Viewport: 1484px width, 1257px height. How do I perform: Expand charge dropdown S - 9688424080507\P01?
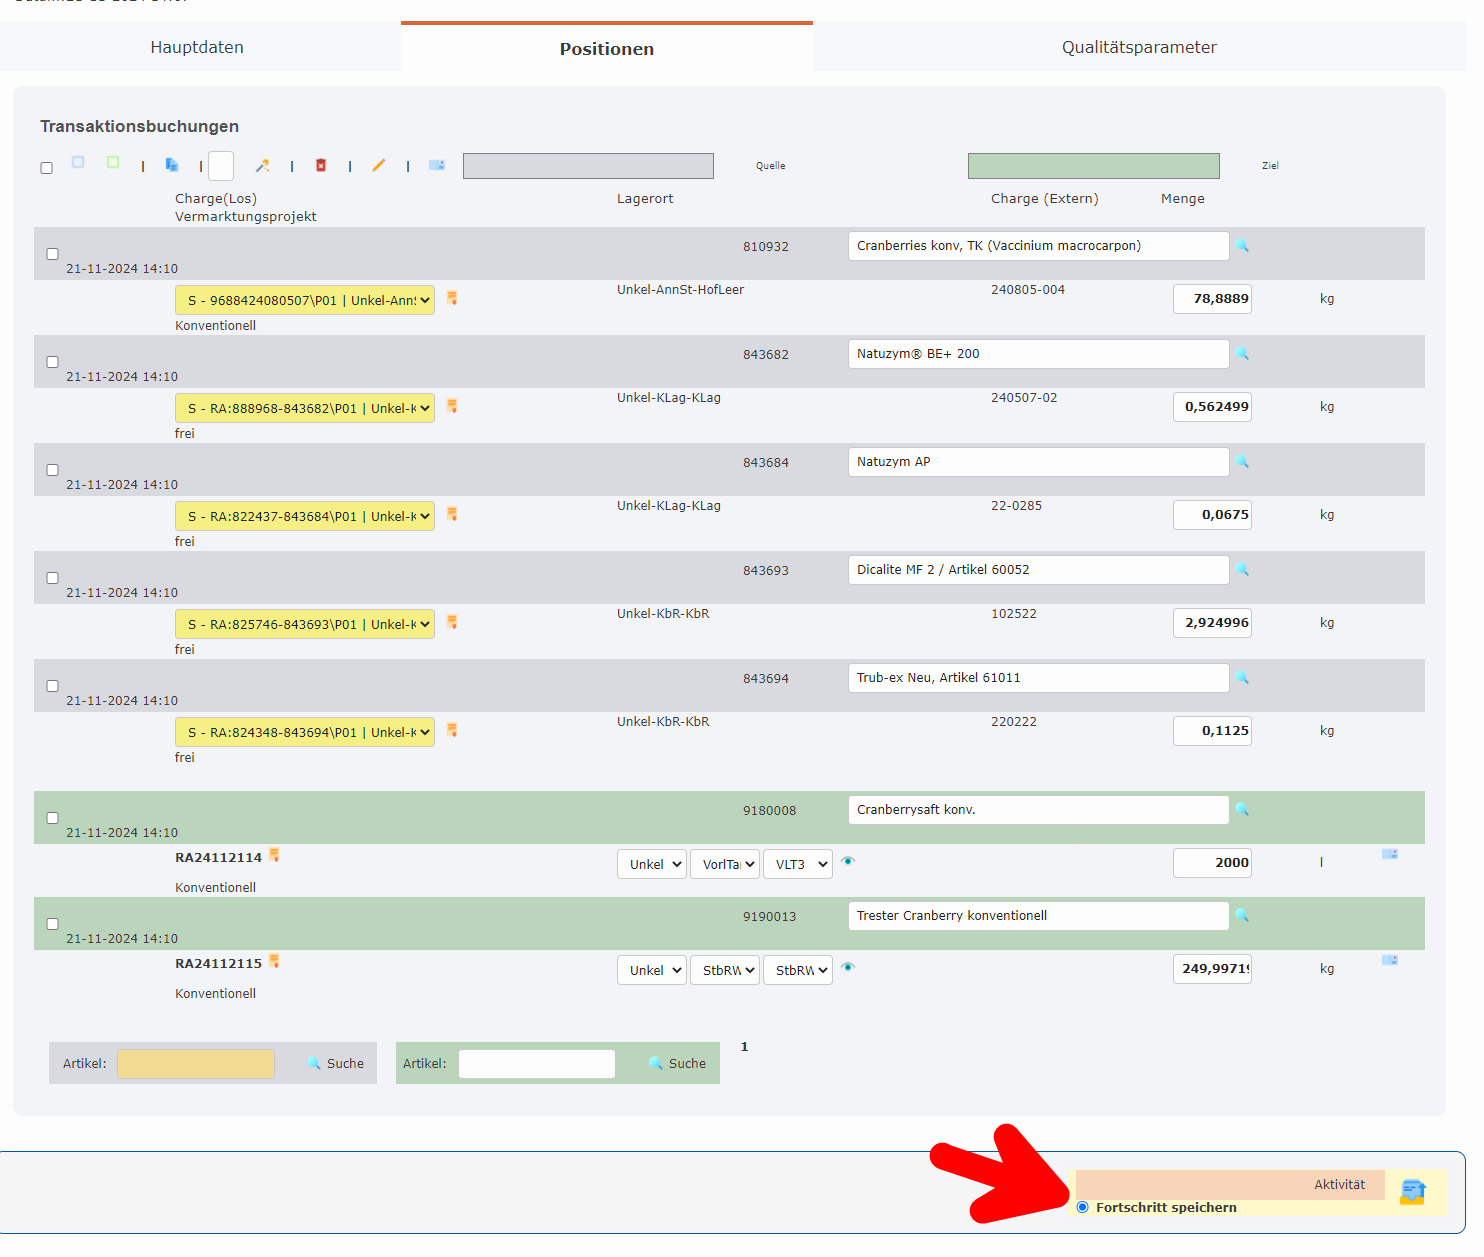(305, 300)
